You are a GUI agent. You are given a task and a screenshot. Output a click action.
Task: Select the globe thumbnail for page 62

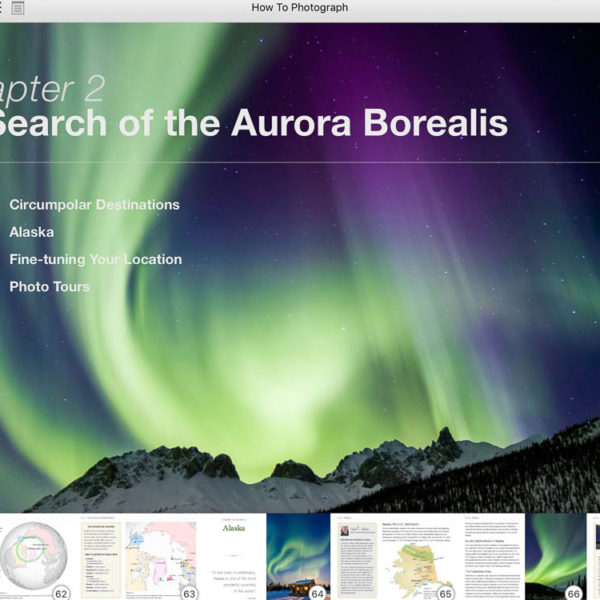[x=34, y=556]
